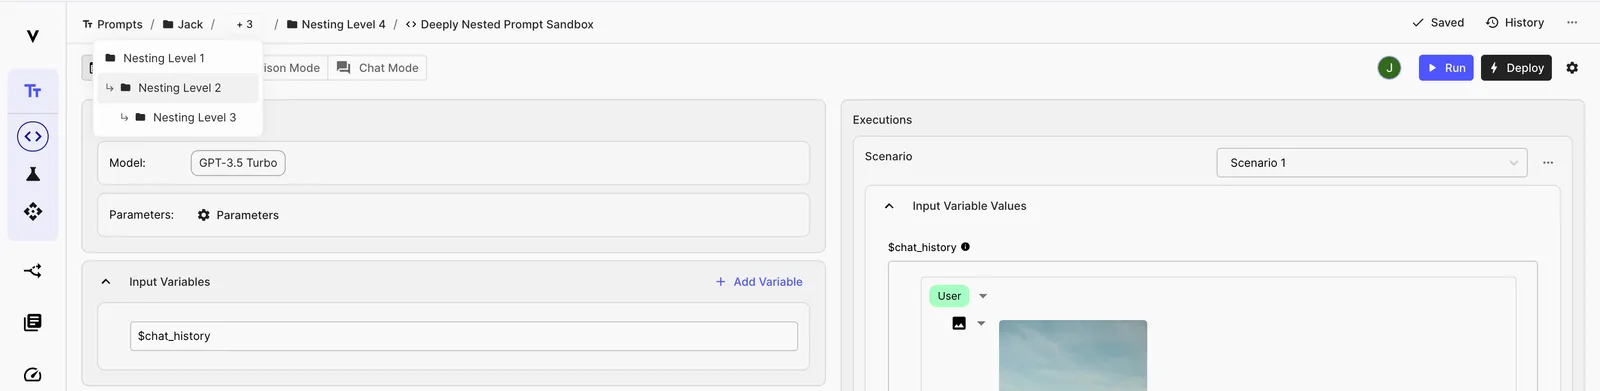Click the image icon in the User message
The width and height of the screenshot is (1600, 391).
click(x=959, y=323)
